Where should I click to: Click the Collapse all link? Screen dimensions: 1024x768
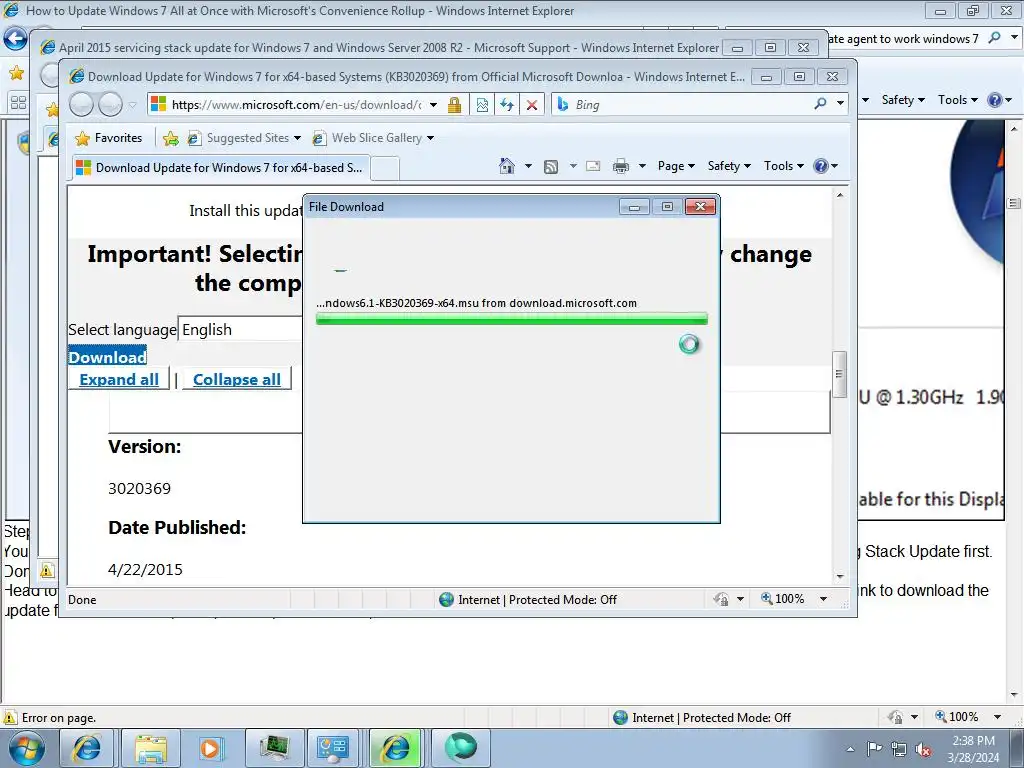point(236,379)
